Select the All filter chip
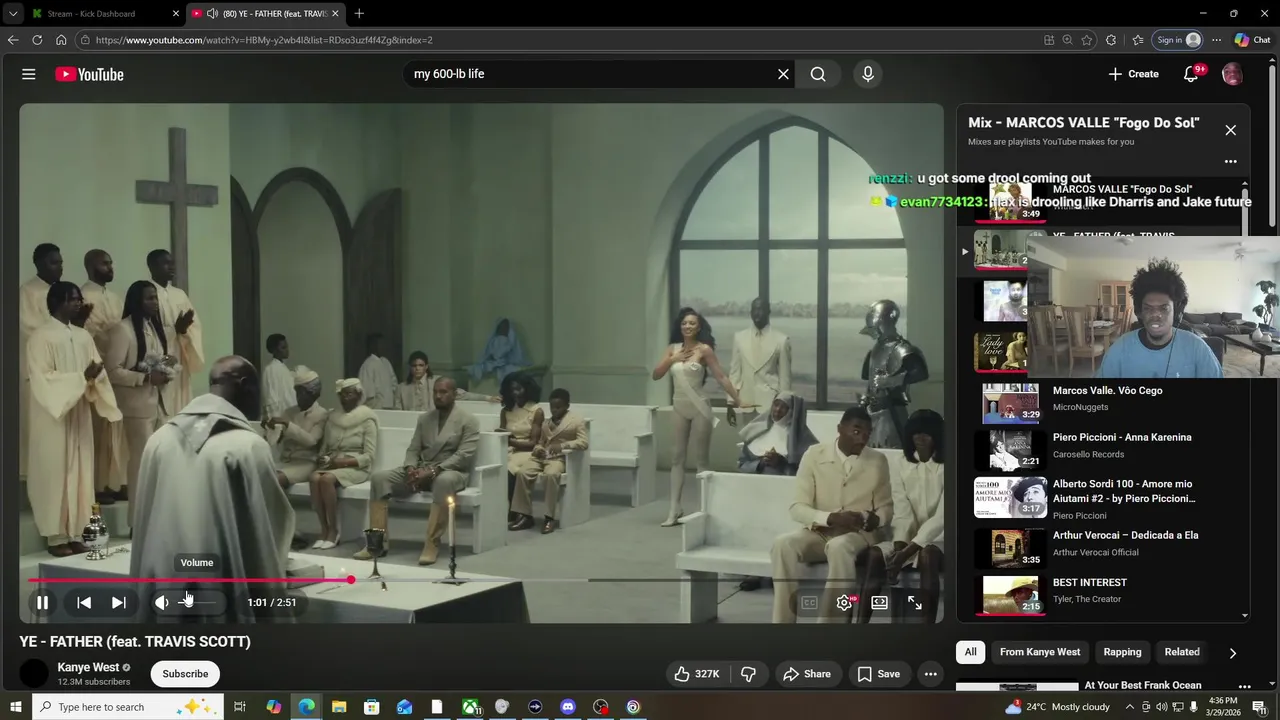 (x=970, y=652)
